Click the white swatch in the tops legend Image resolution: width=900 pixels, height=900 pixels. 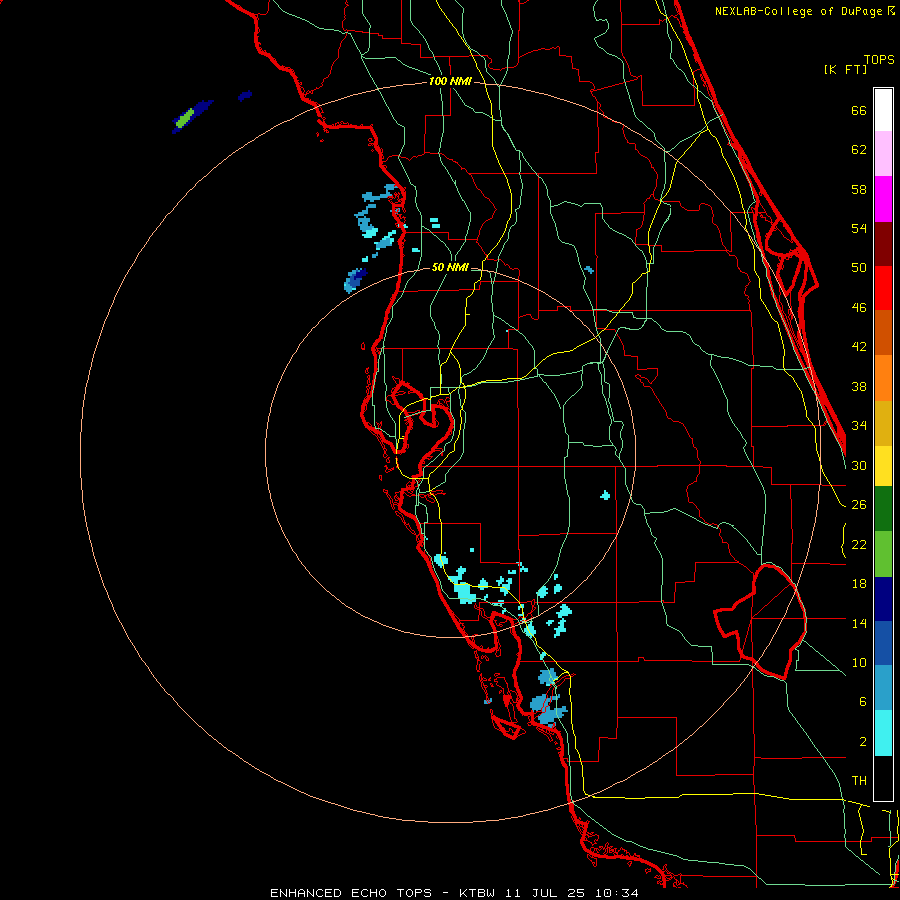883,110
